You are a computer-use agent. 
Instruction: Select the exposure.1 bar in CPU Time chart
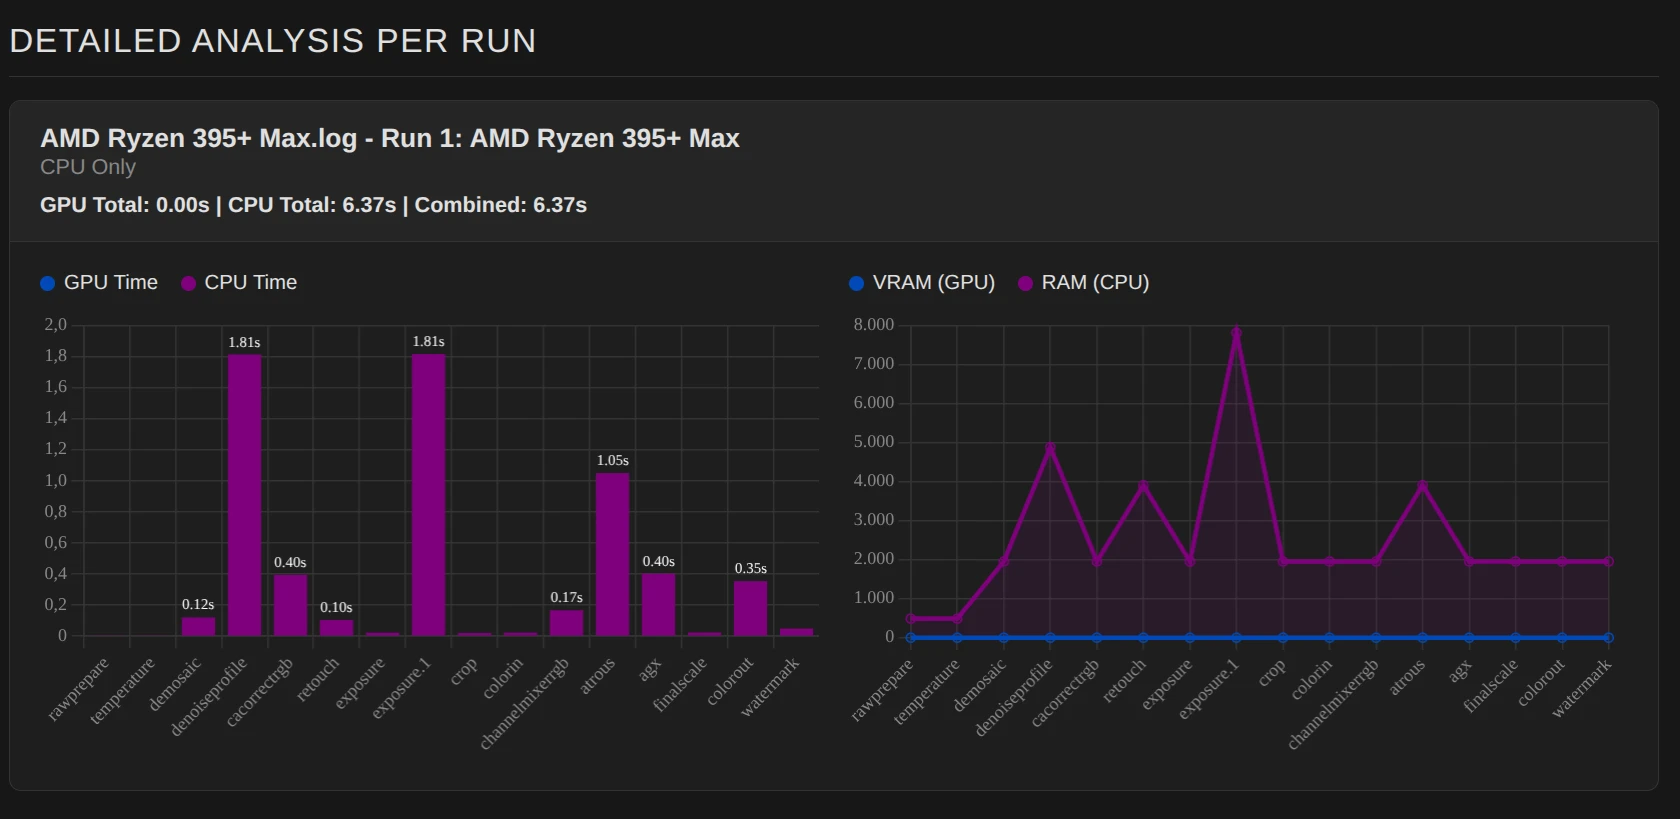pyautogui.click(x=428, y=495)
